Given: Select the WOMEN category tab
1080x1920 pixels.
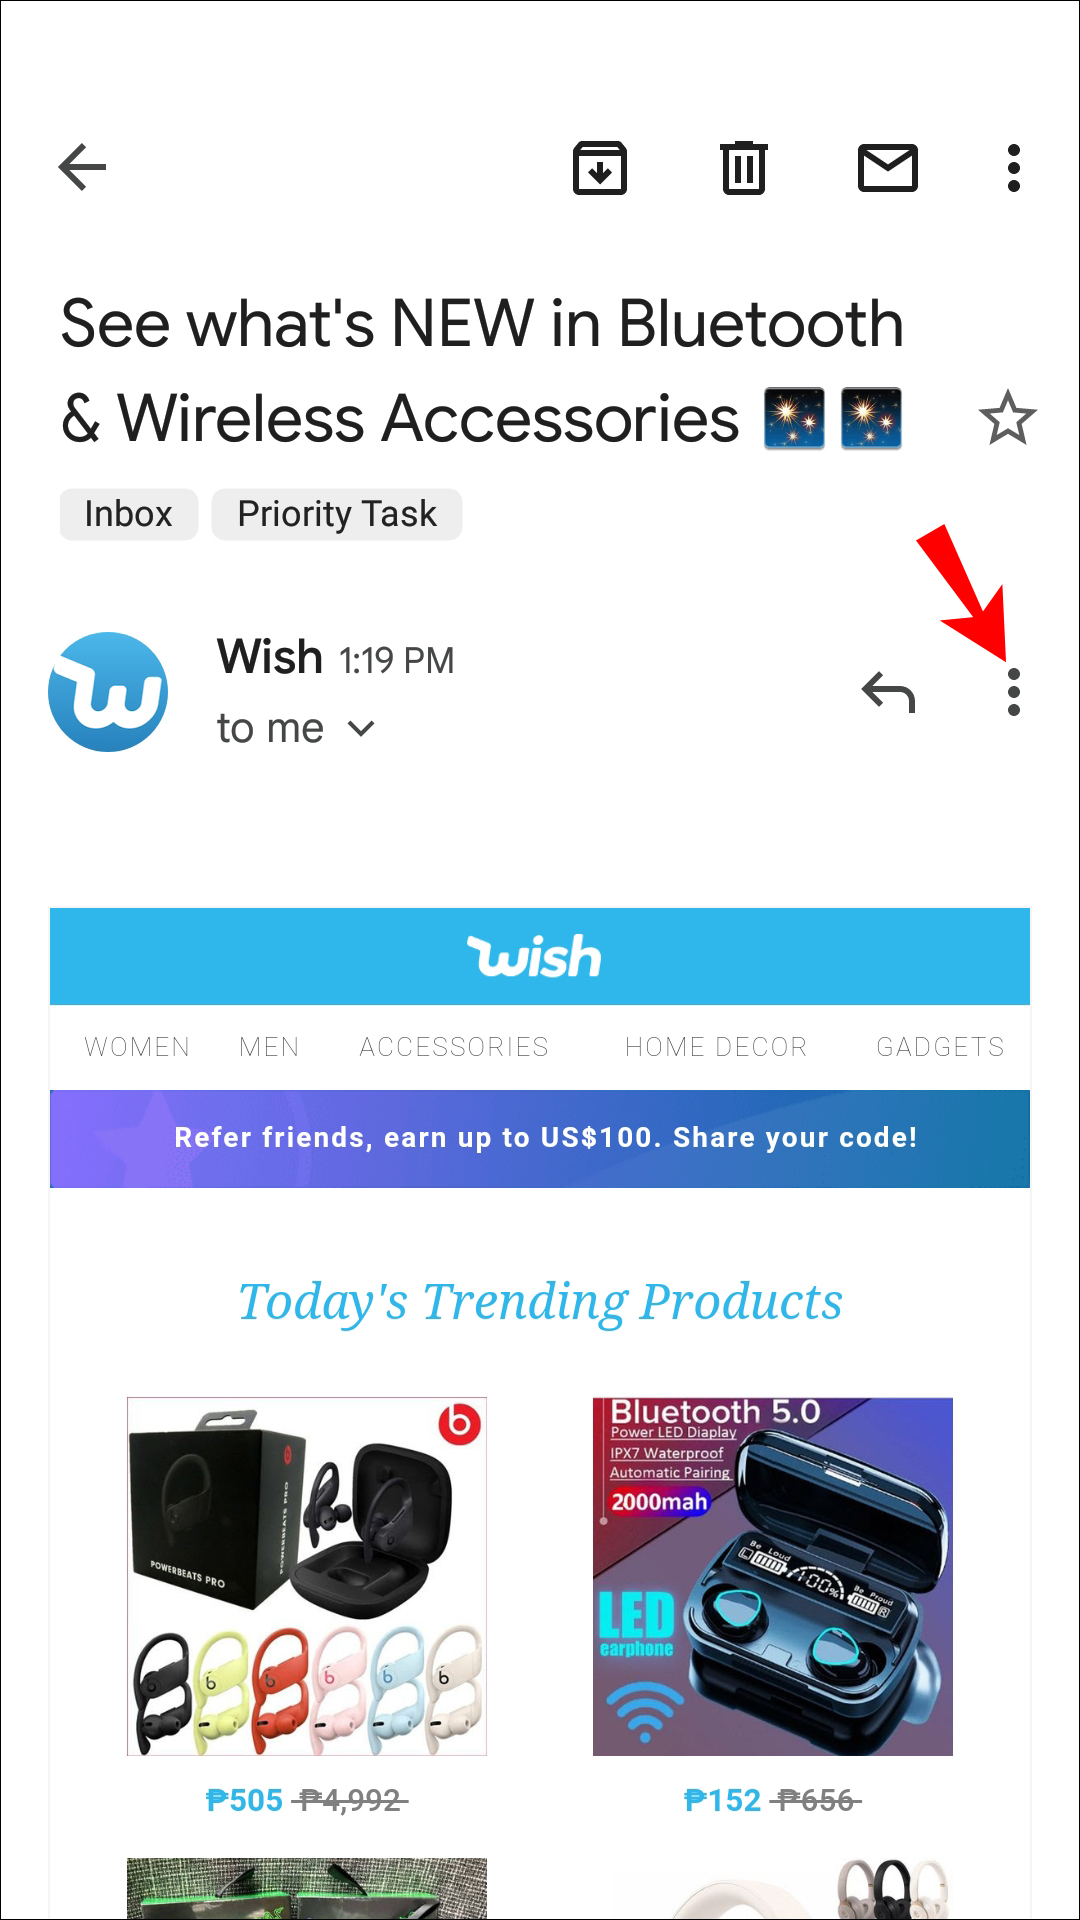Looking at the screenshot, I should coord(137,1047).
